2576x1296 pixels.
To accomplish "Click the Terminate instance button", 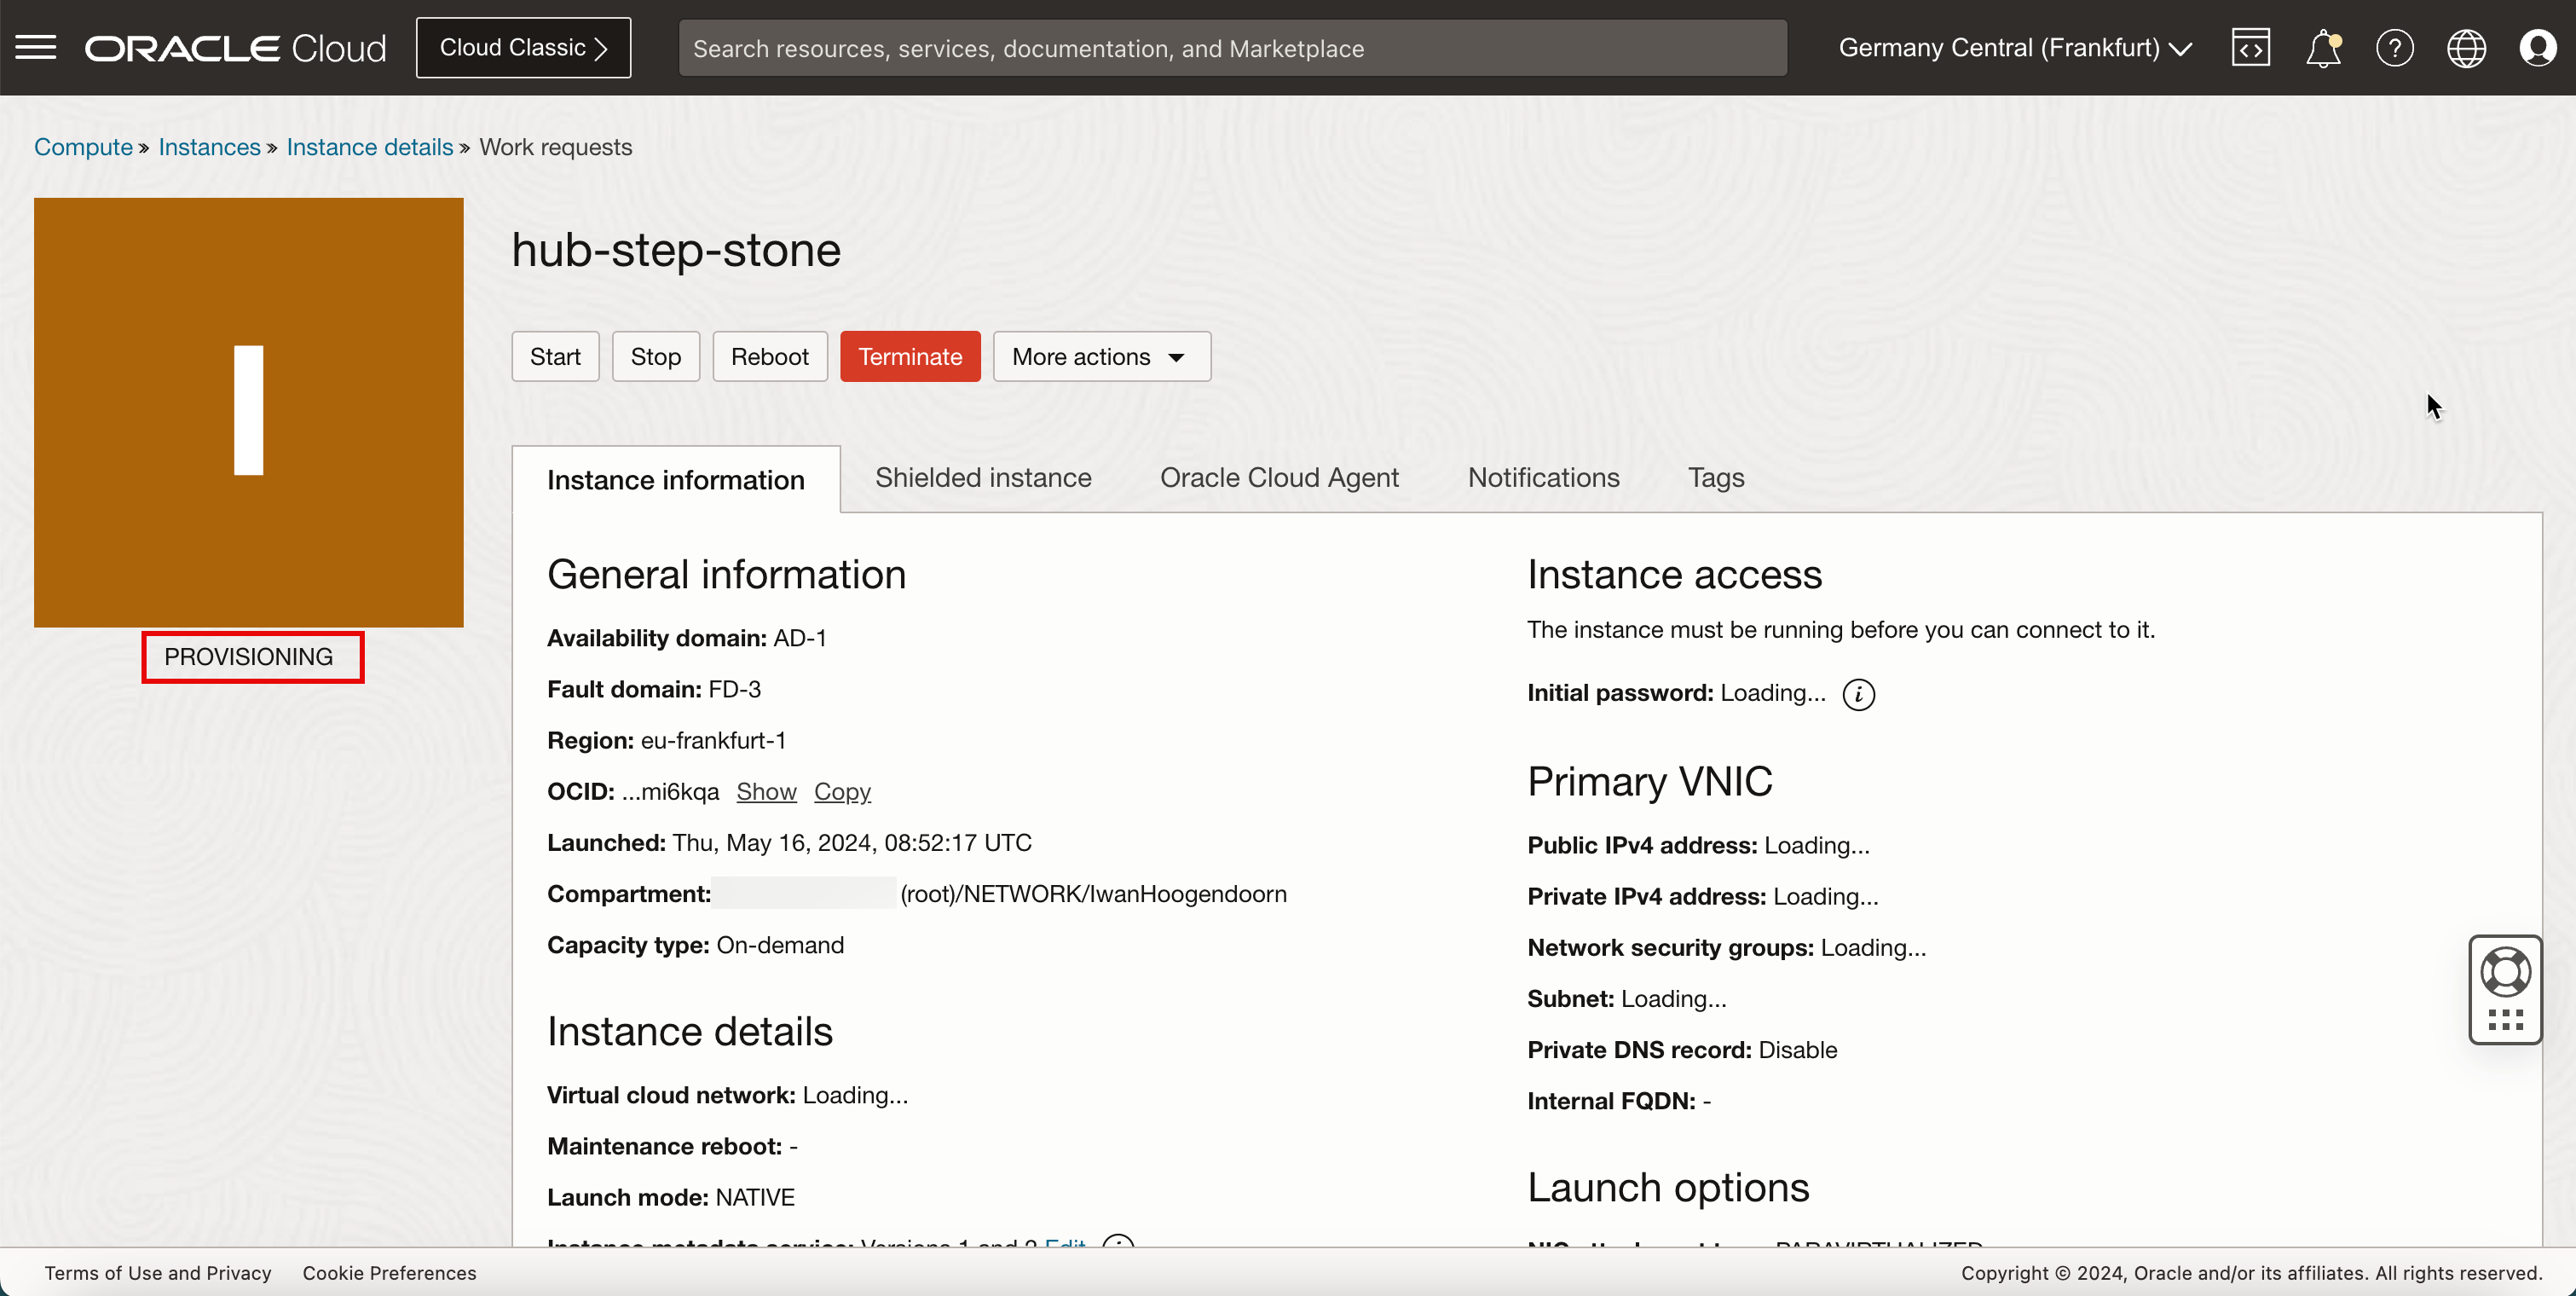I will pyautogui.click(x=910, y=356).
